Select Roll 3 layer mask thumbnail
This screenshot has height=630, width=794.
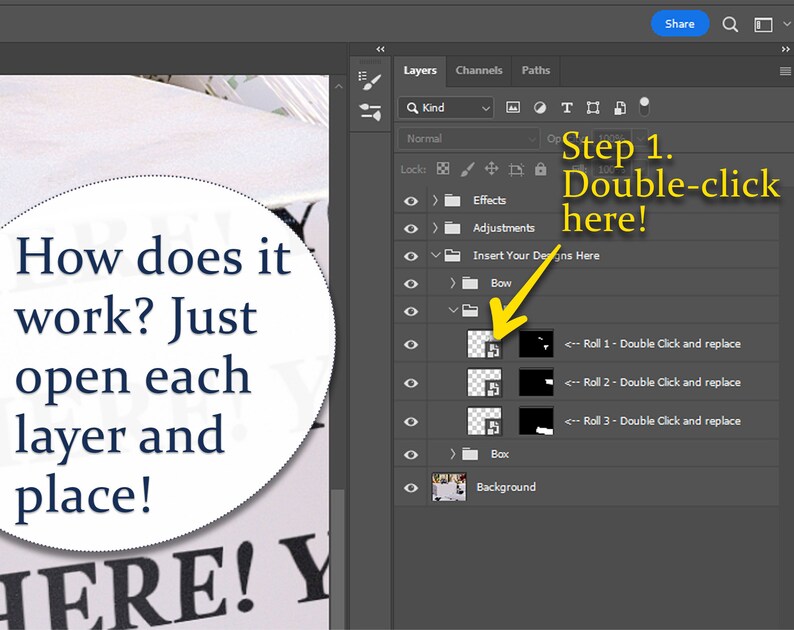click(x=536, y=421)
